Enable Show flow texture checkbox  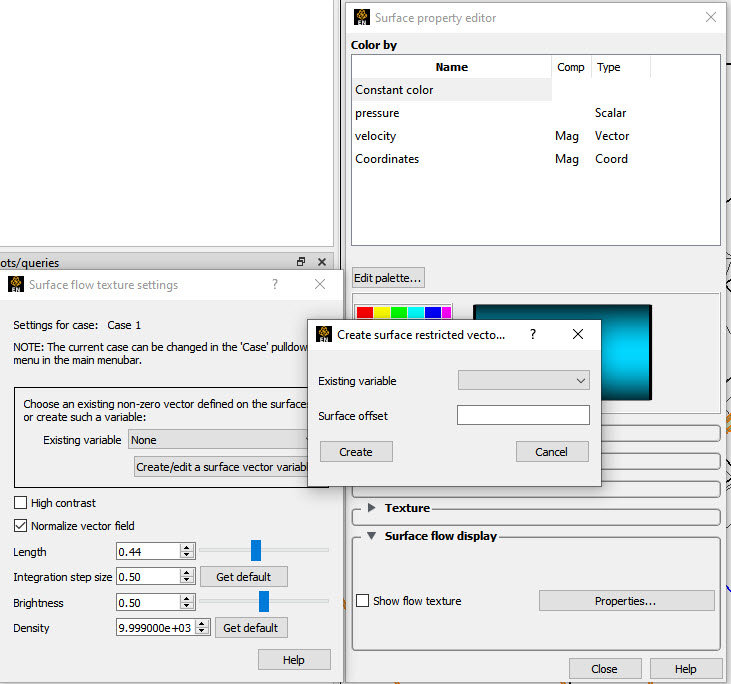click(x=362, y=601)
